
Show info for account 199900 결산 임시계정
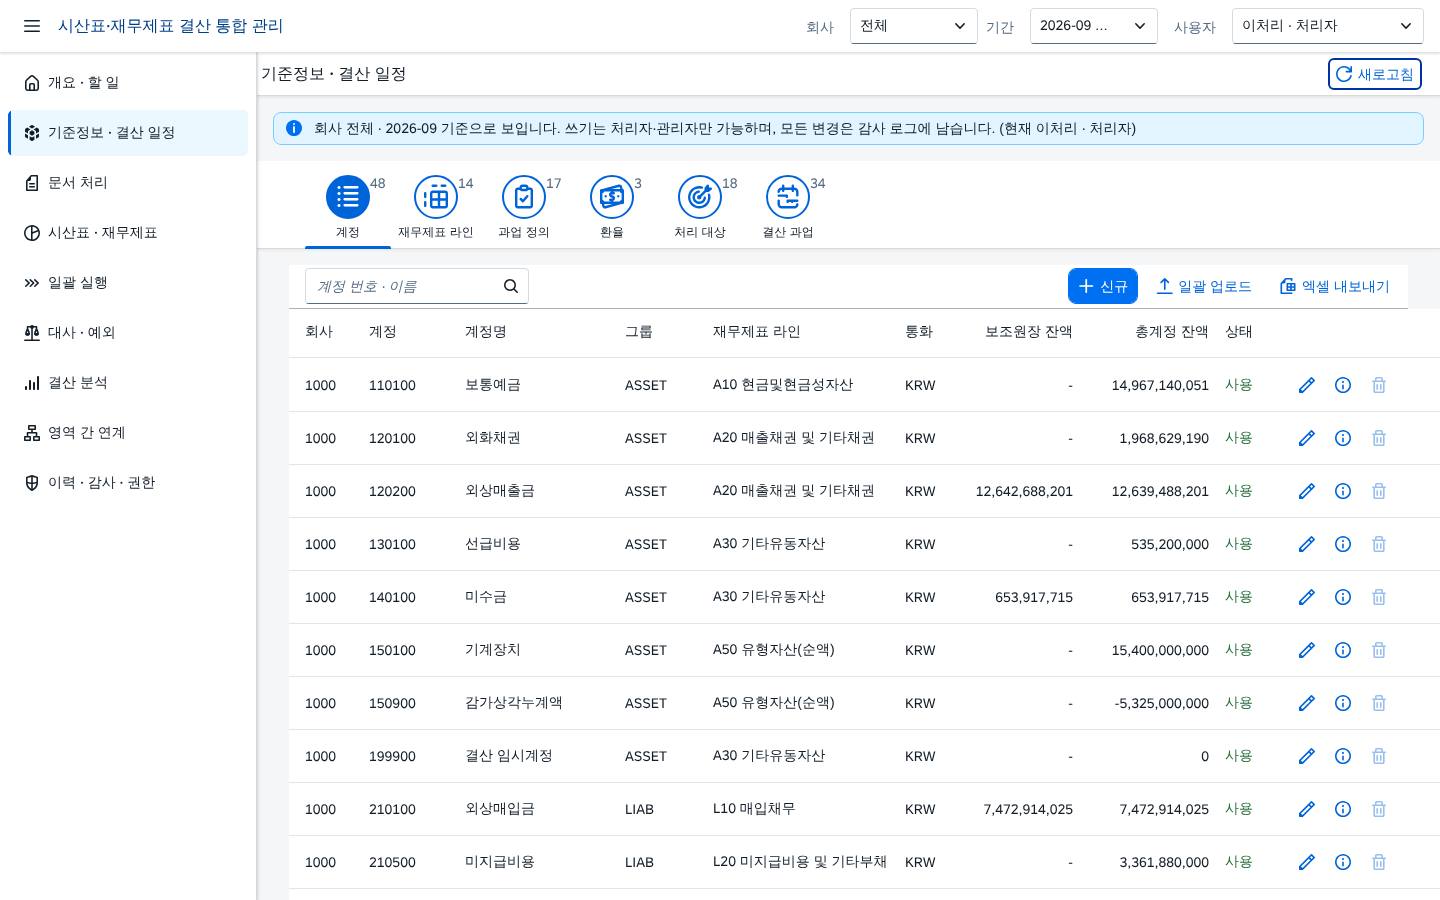coord(1343,756)
